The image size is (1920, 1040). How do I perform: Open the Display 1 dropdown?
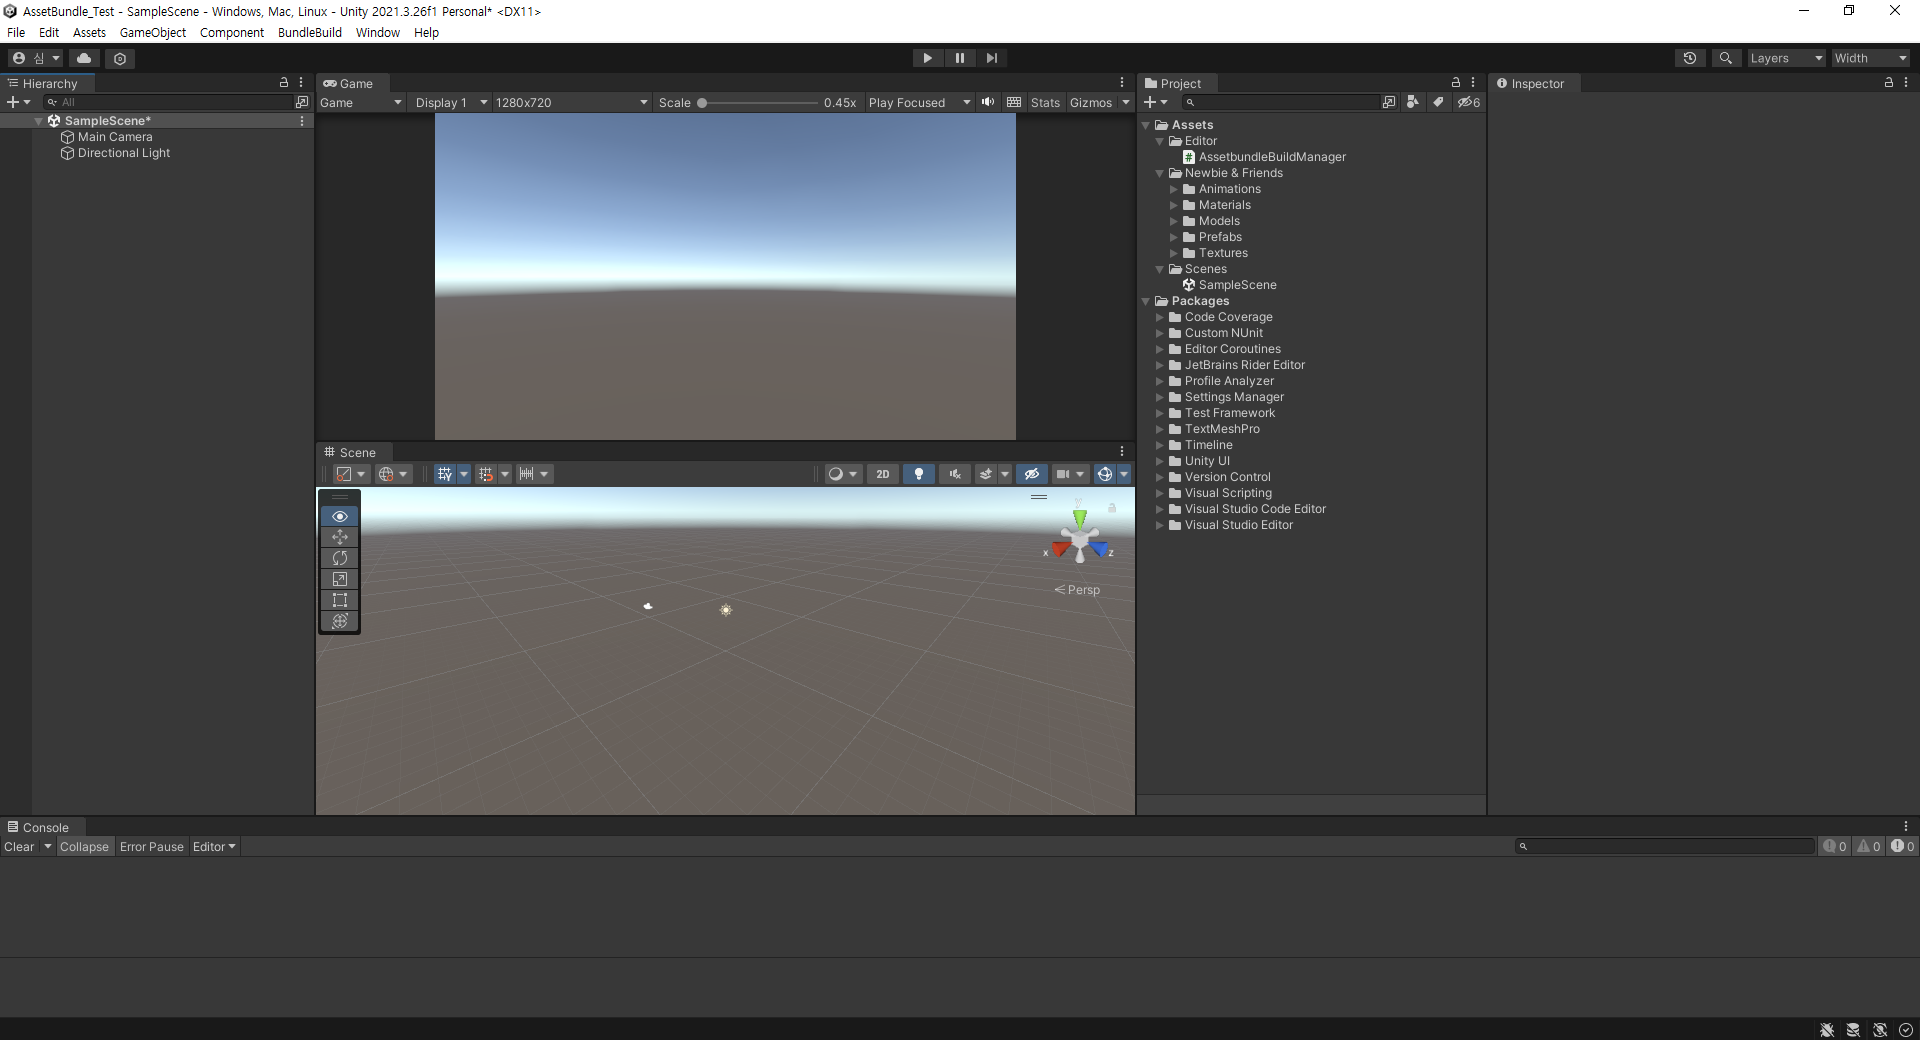coord(451,102)
